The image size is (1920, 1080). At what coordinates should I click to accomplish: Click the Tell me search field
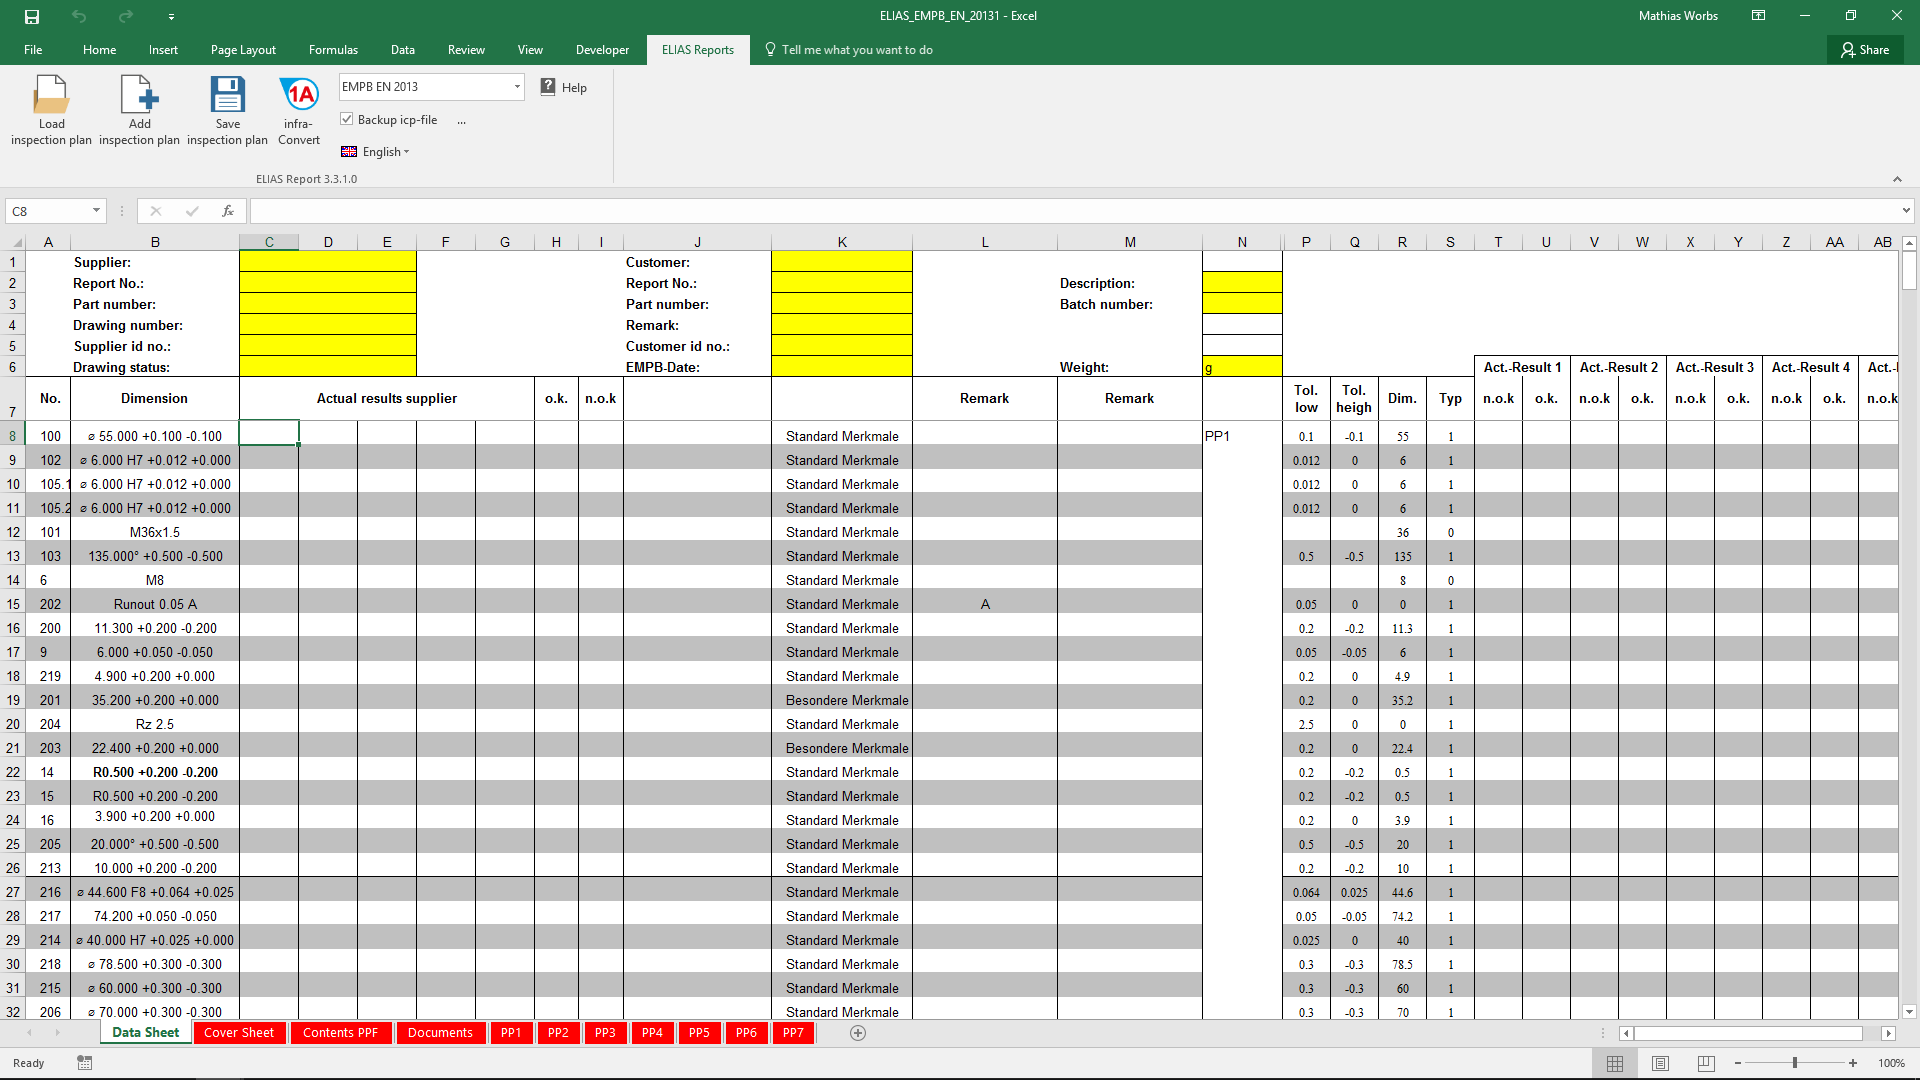tap(856, 49)
